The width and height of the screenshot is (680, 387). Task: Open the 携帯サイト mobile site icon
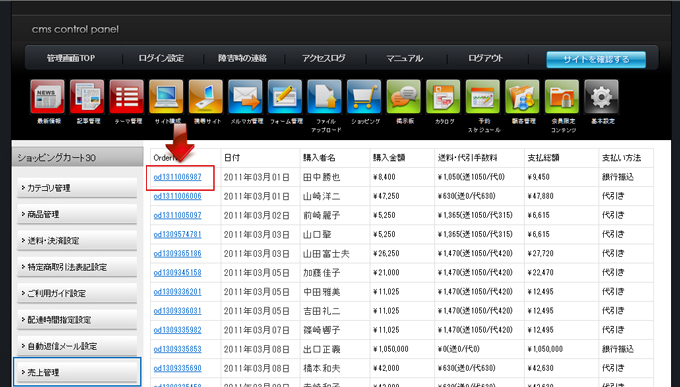tap(206, 96)
